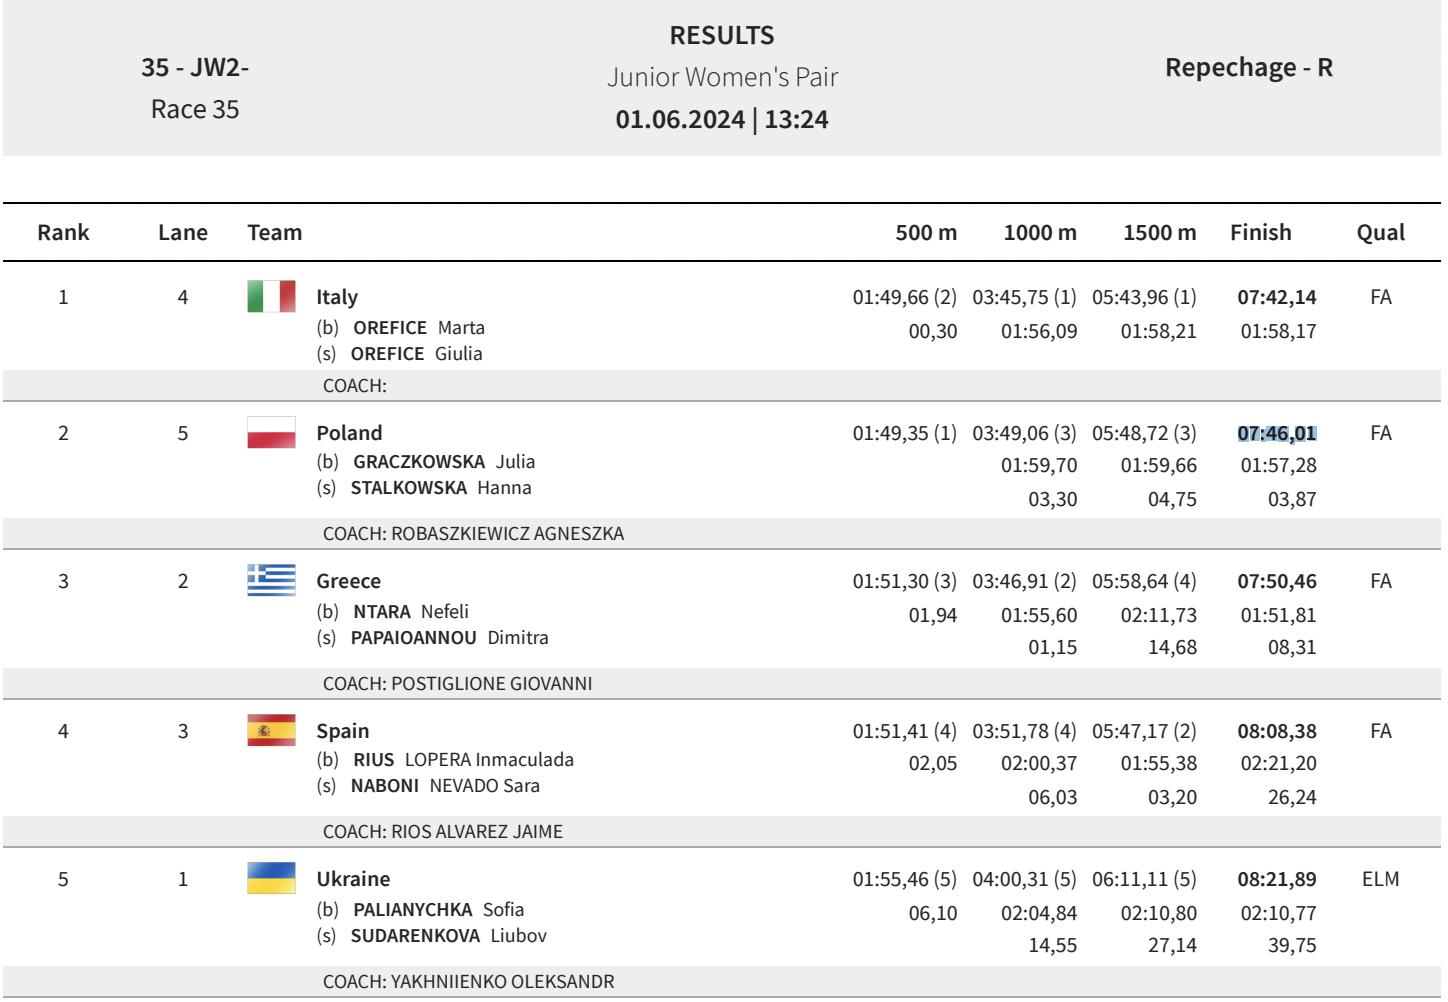Click the Rank column header

pos(63,233)
